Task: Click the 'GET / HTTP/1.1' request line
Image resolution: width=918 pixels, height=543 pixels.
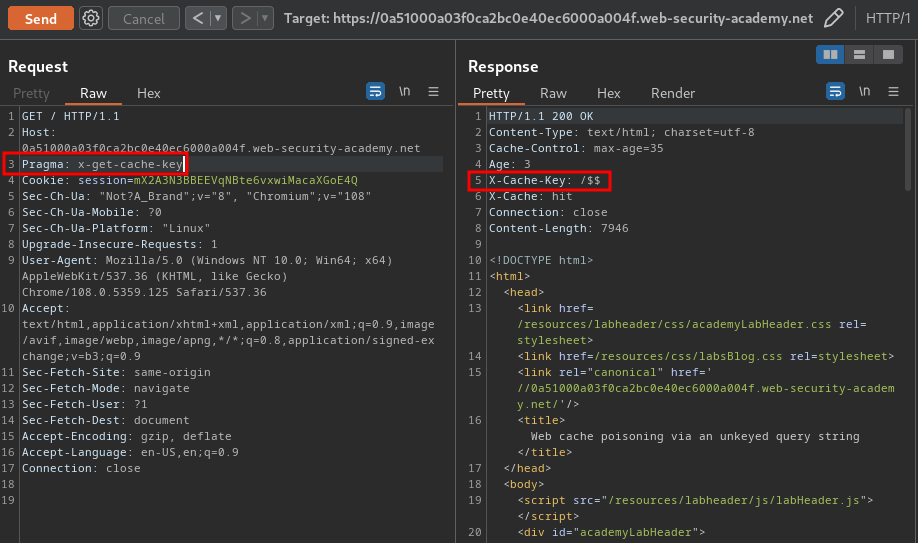Action: point(71,116)
